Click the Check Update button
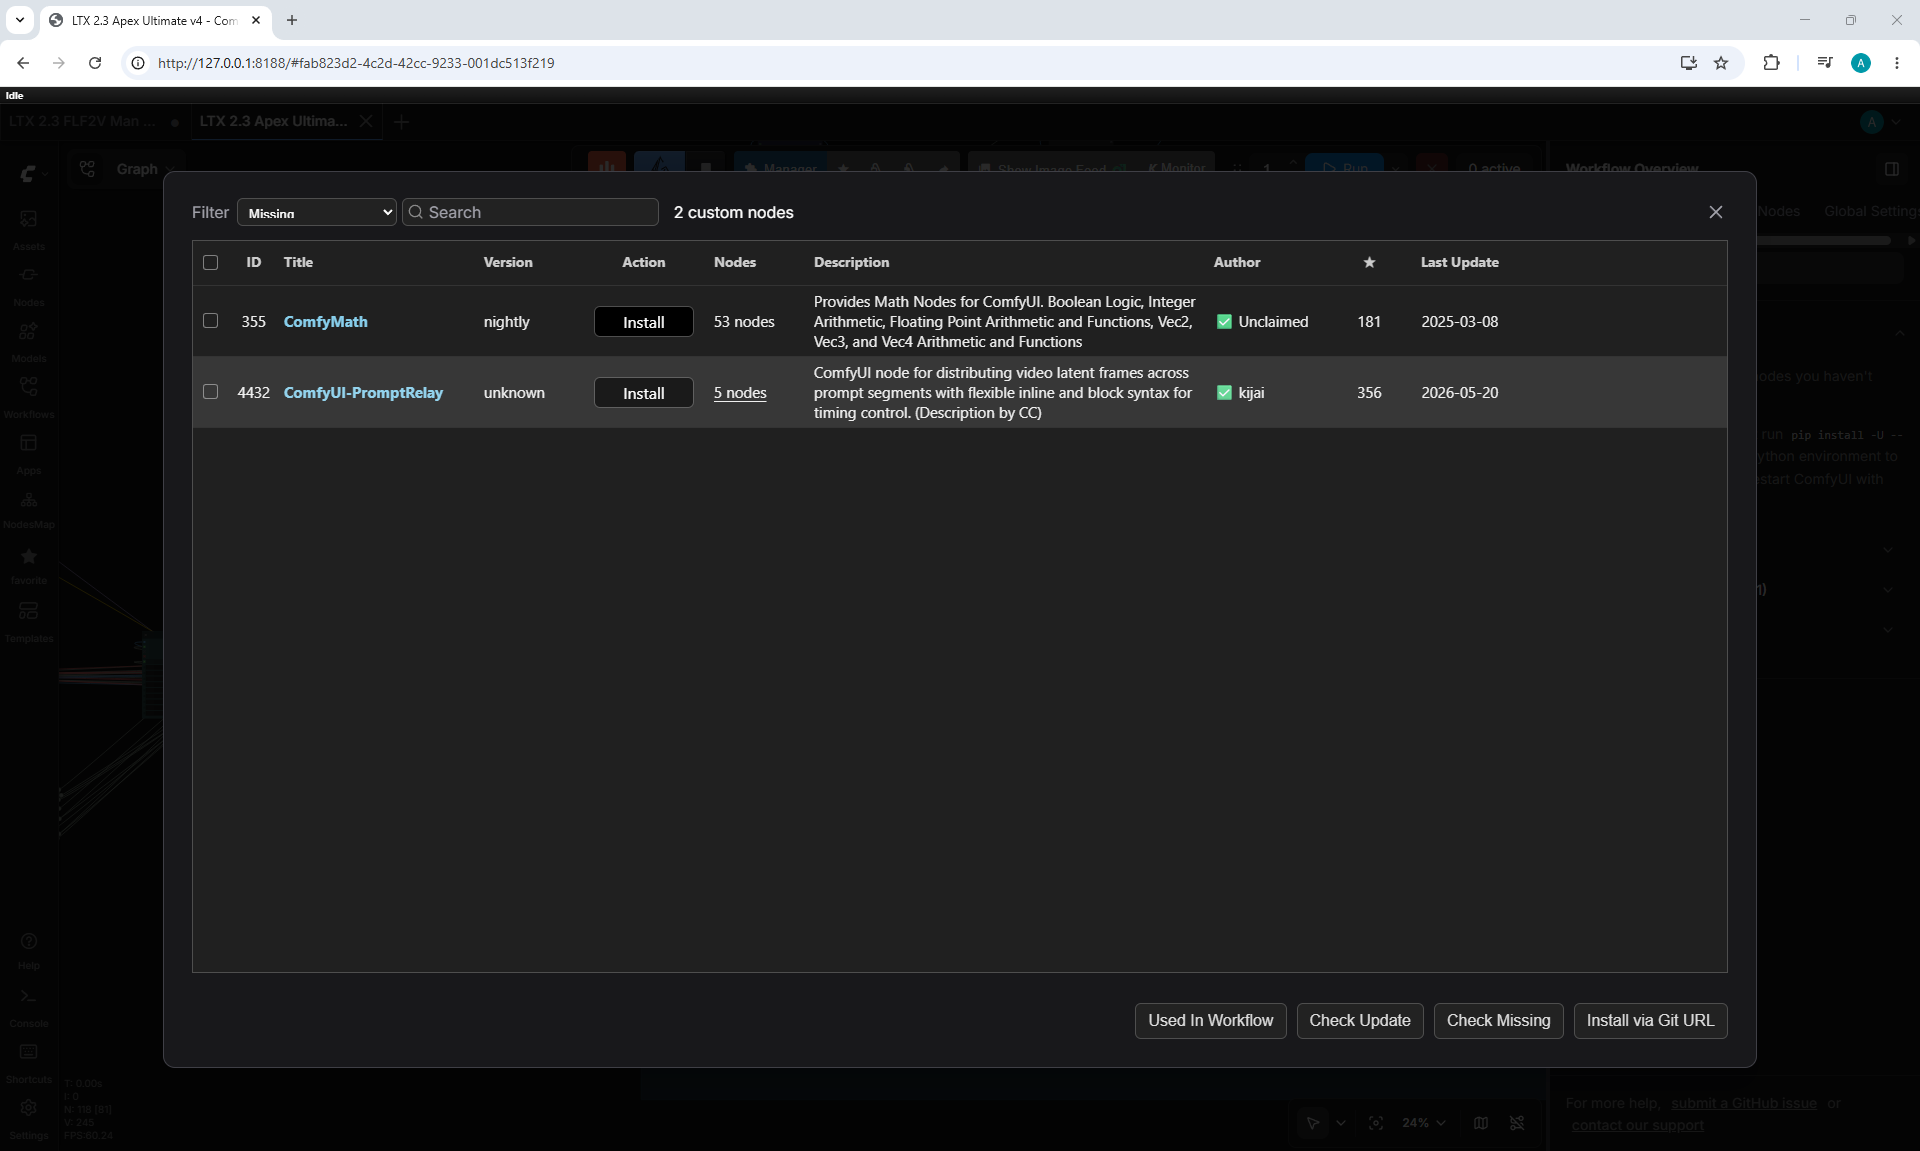Screen dimensions: 1920x1151 pyautogui.click(x=1360, y=1020)
